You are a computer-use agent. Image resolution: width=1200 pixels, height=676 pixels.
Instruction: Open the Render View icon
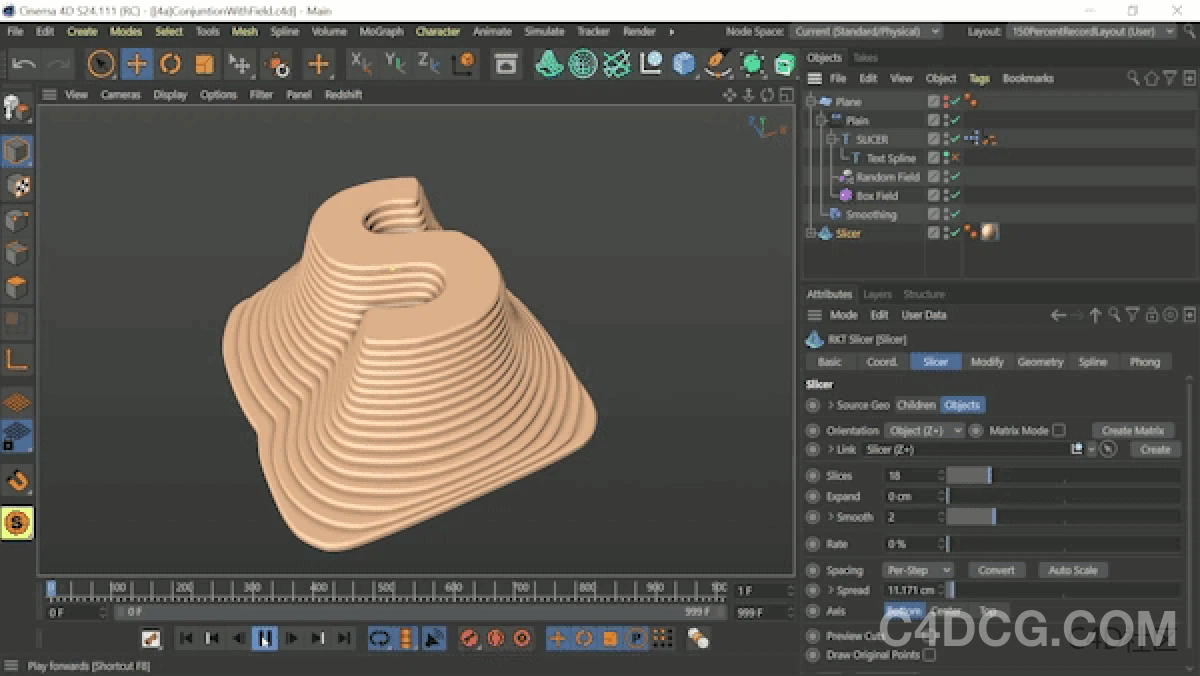click(506, 64)
